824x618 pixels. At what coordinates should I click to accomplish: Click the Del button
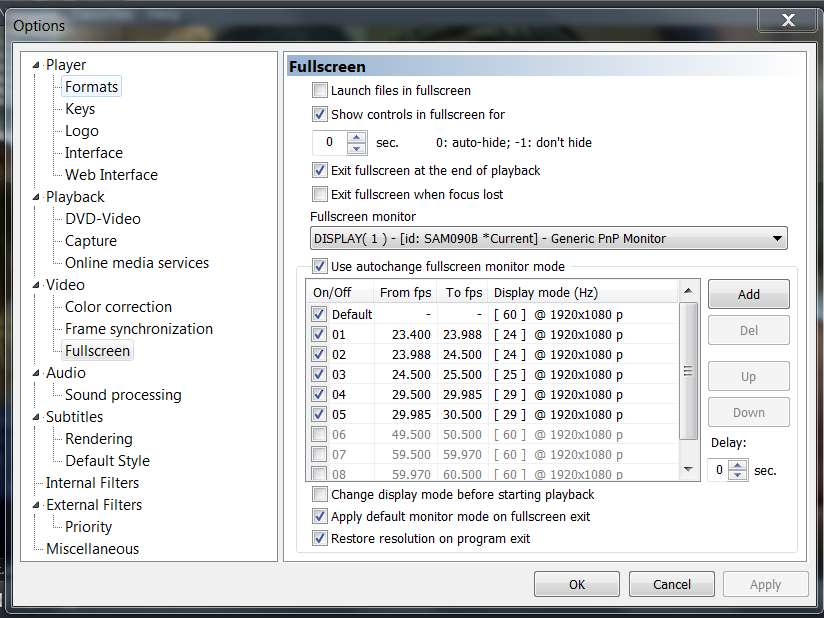[x=748, y=331]
